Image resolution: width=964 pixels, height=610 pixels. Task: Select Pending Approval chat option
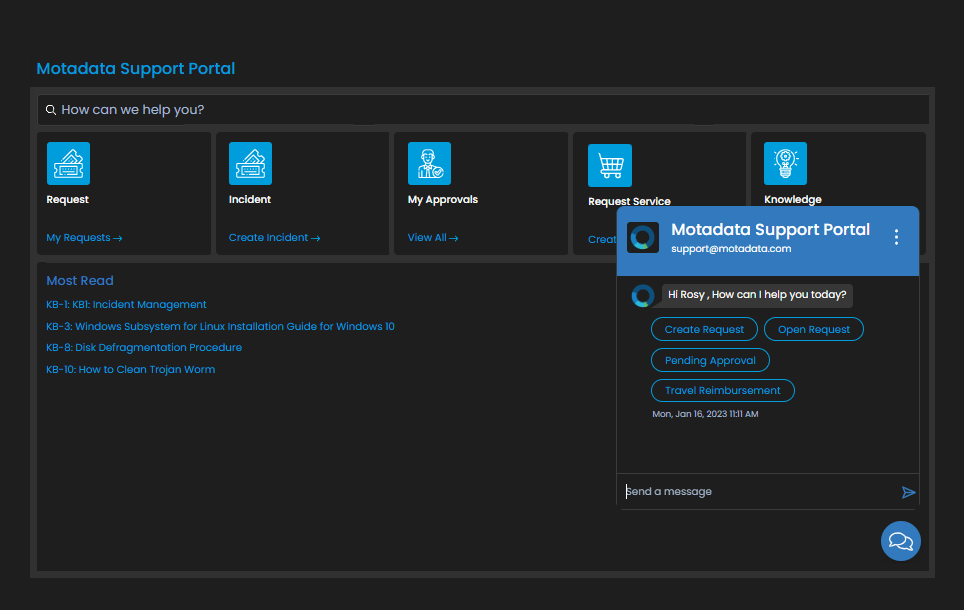click(x=710, y=360)
